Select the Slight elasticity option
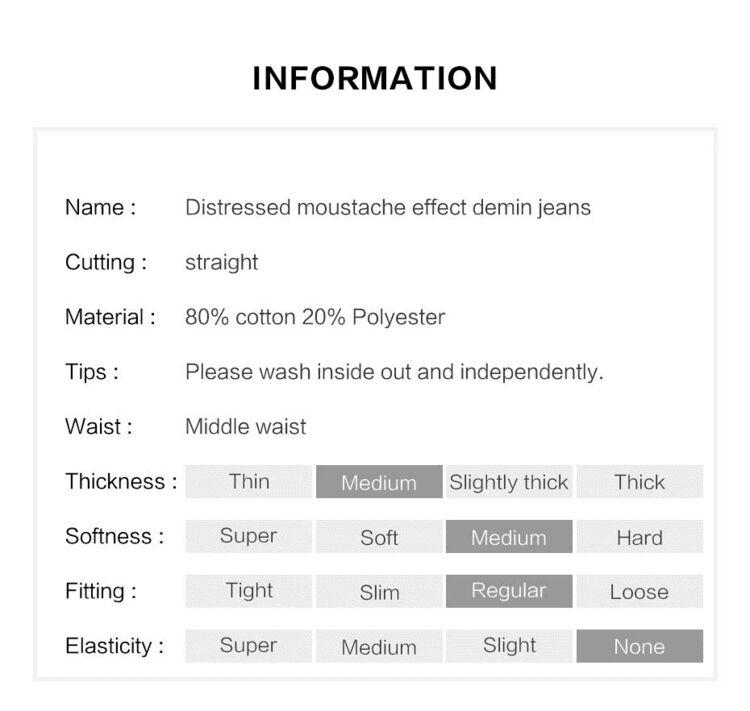 [x=509, y=646]
